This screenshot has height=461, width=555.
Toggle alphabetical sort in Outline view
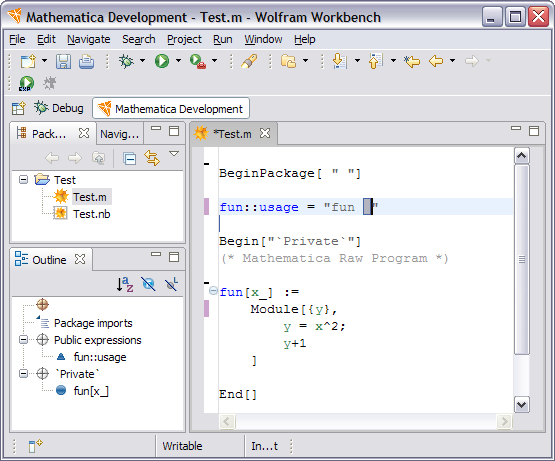click(125, 284)
